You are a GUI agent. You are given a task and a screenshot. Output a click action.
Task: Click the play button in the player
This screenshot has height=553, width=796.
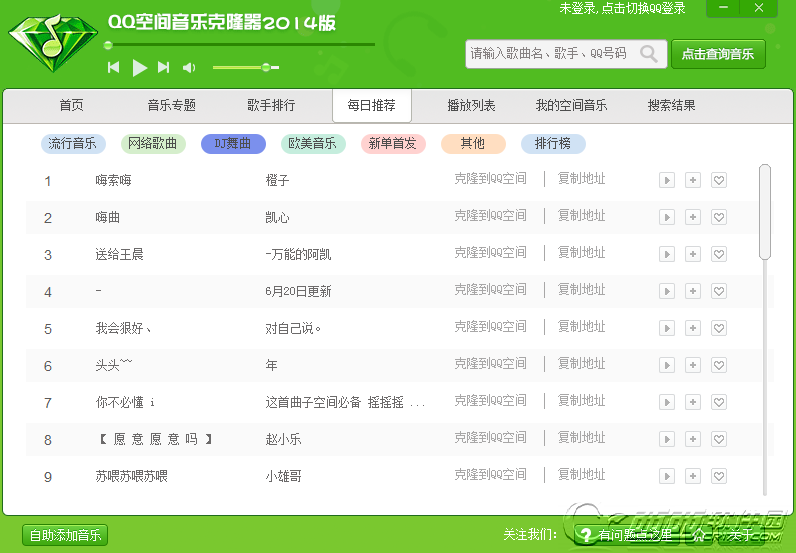(x=140, y=67)
